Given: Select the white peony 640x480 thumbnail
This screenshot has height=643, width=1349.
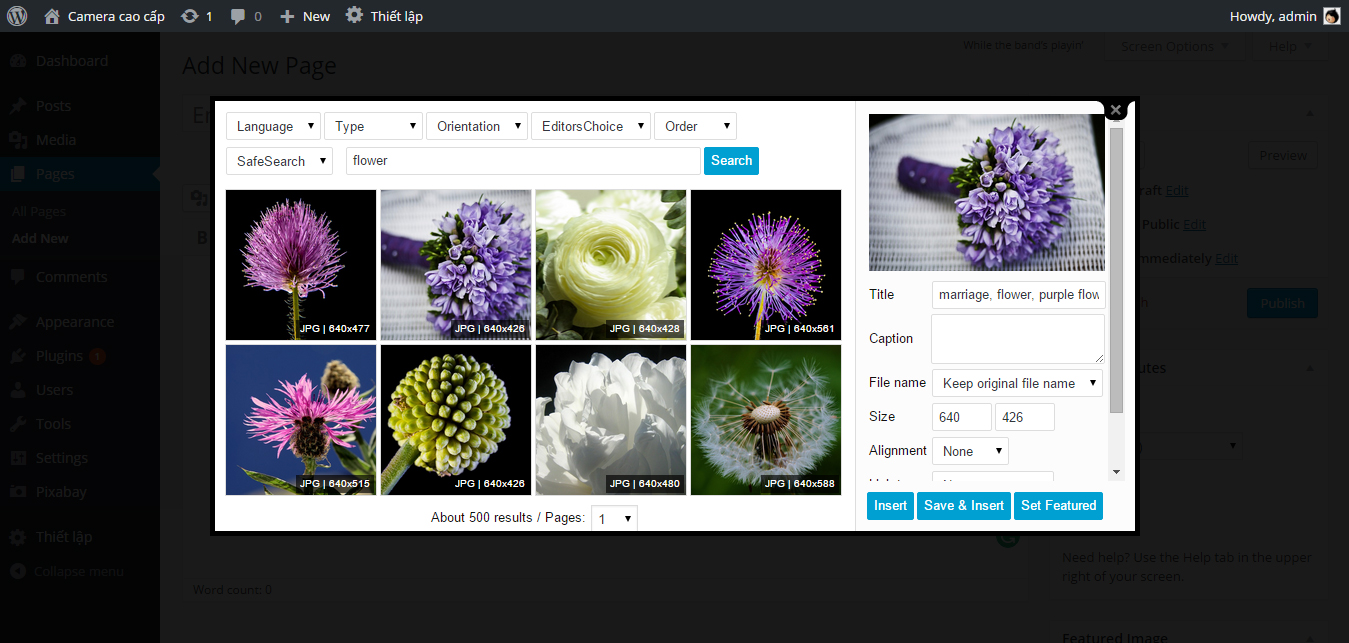Looking at the screenshot, I should coord(611,420).
